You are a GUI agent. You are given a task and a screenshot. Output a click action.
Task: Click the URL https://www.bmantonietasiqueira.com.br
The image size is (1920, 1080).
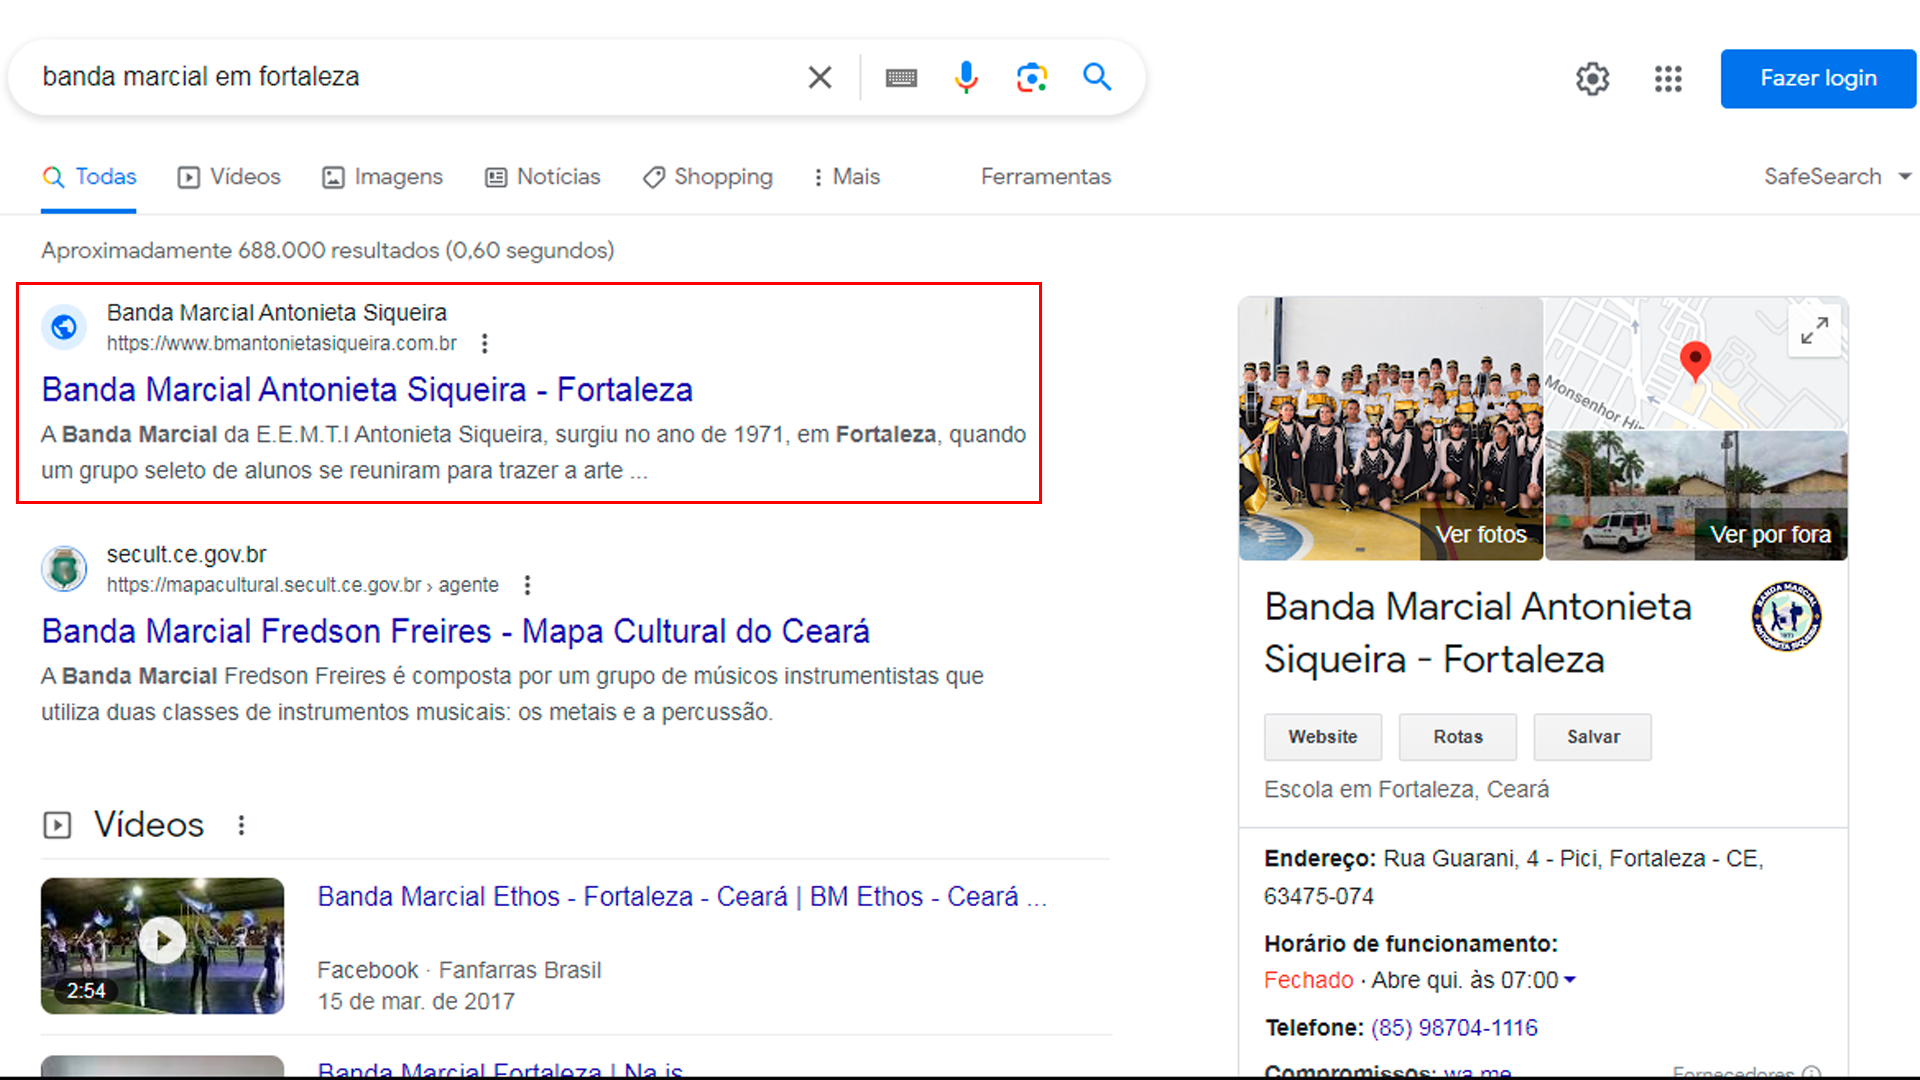tap(282, 344)
